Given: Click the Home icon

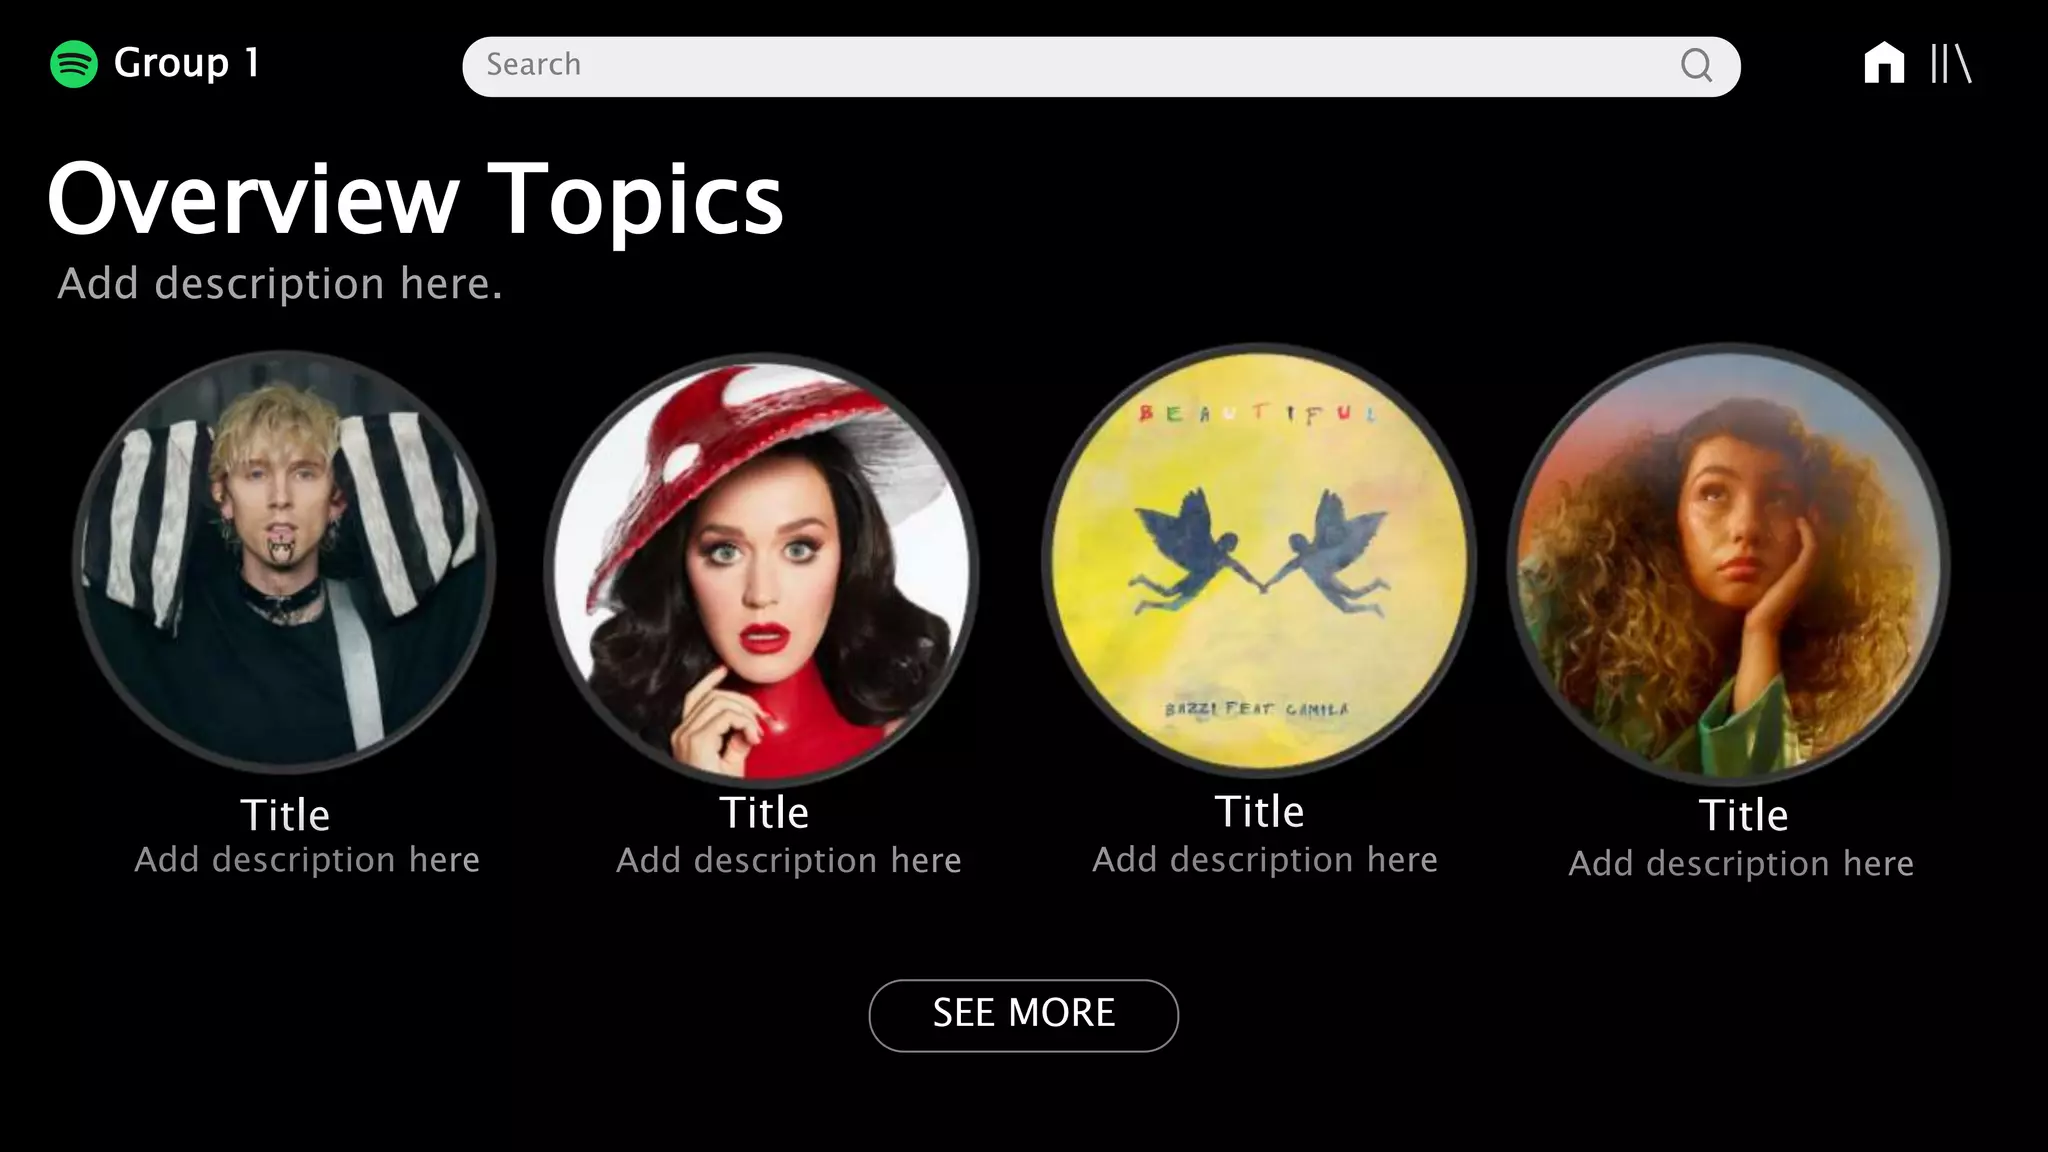Looking at the screenshot, I should [1884, 63].
